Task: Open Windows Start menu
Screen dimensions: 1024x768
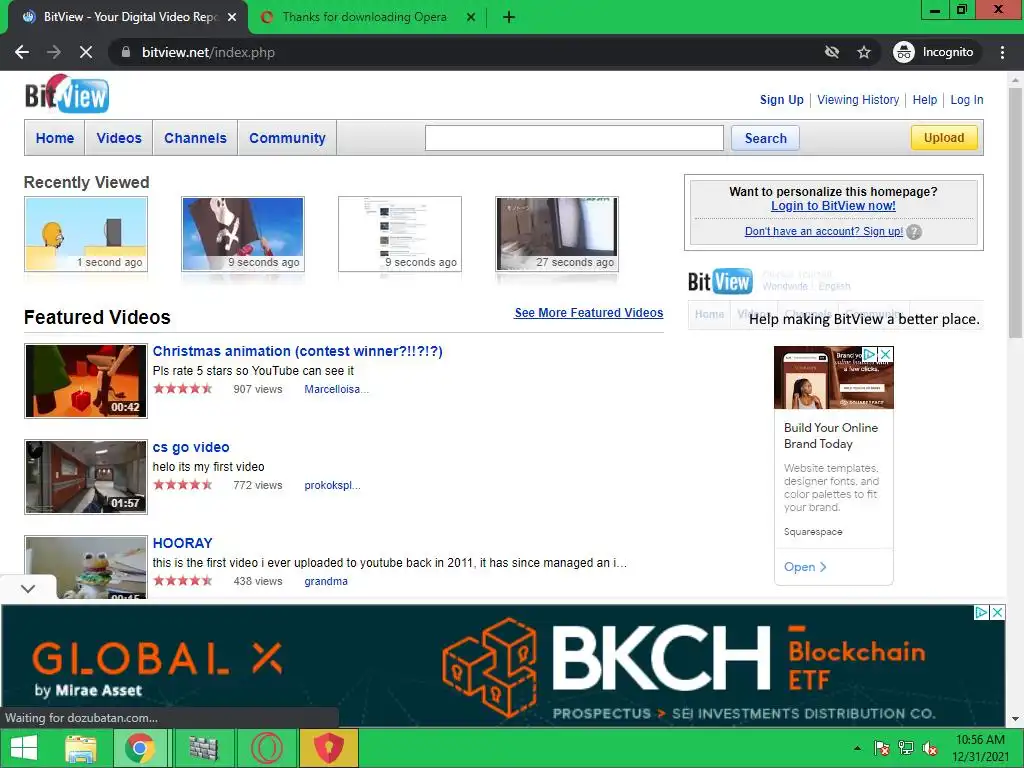Action: pyautogui.click(x=24, y=748)
